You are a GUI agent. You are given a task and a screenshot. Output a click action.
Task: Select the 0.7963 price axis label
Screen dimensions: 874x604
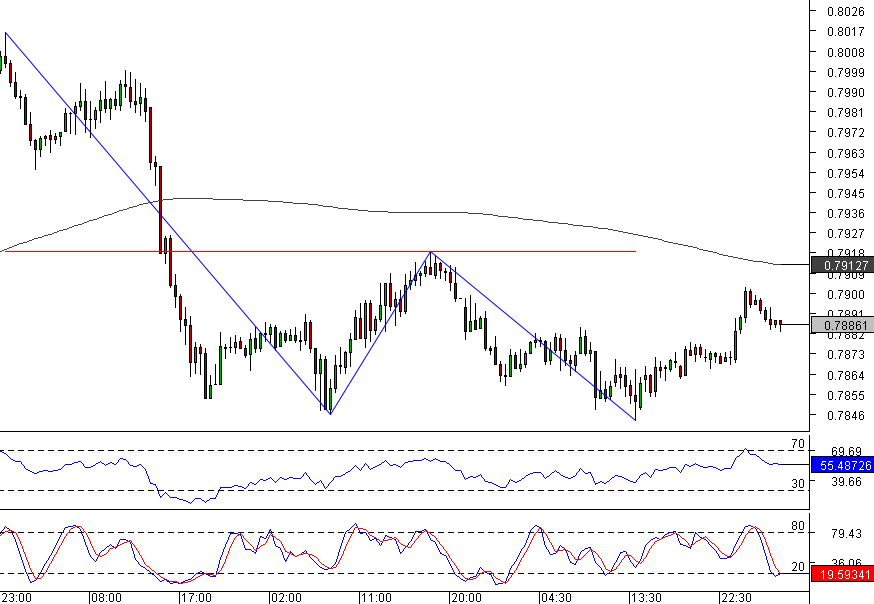(846, 153)
